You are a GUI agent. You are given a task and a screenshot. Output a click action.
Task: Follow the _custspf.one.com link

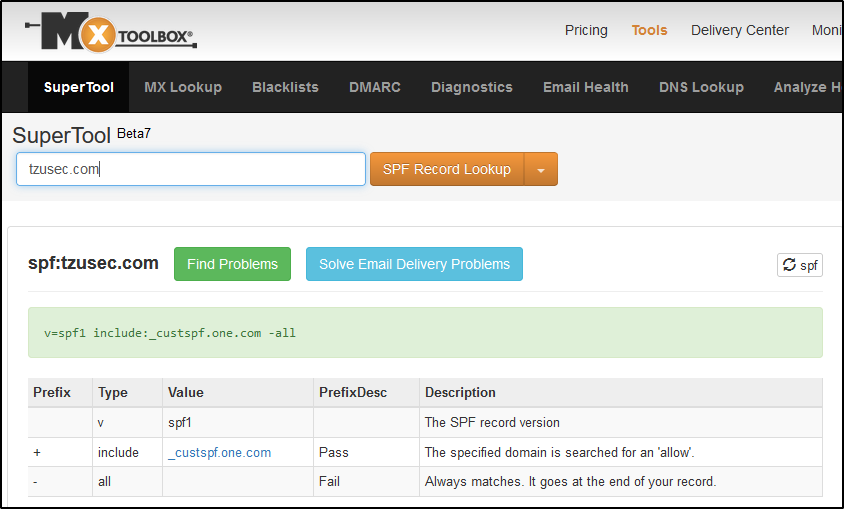tap(220, 453)
